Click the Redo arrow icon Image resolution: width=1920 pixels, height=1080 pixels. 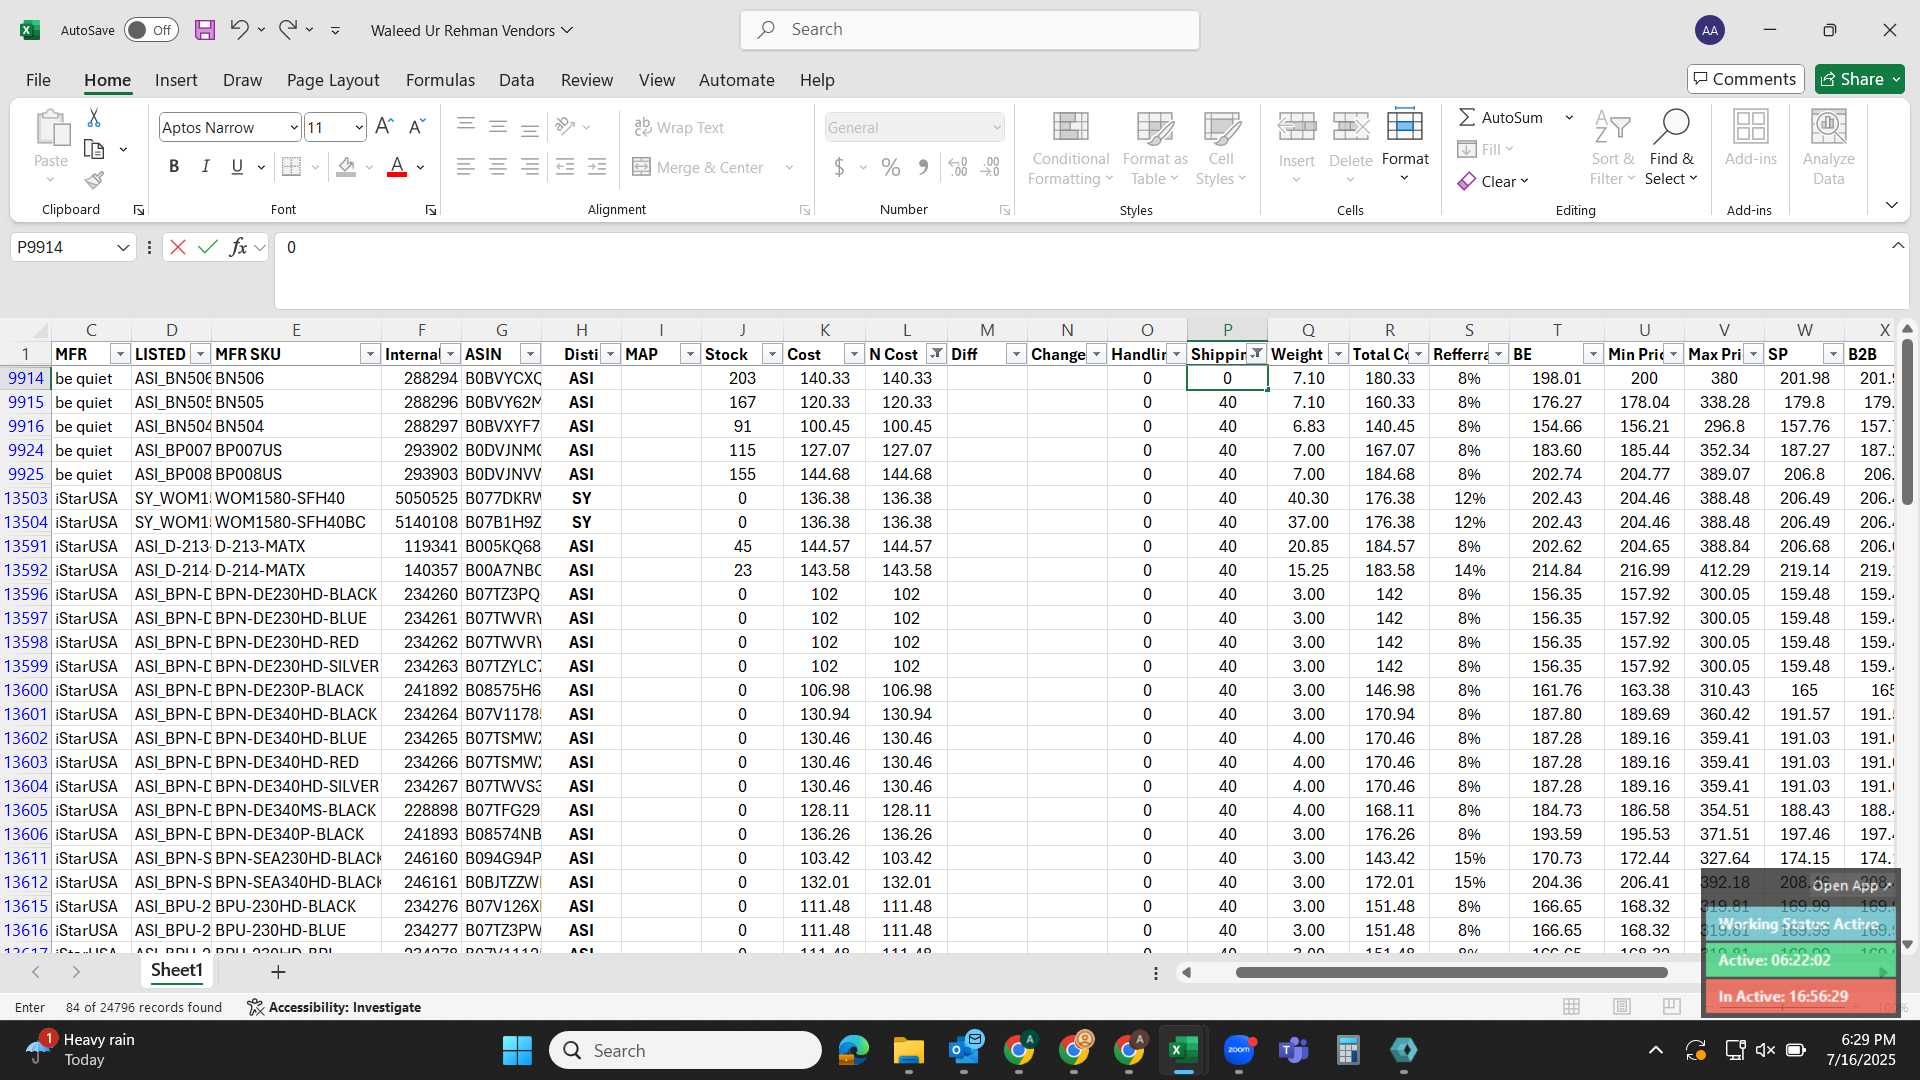(288, 30)
